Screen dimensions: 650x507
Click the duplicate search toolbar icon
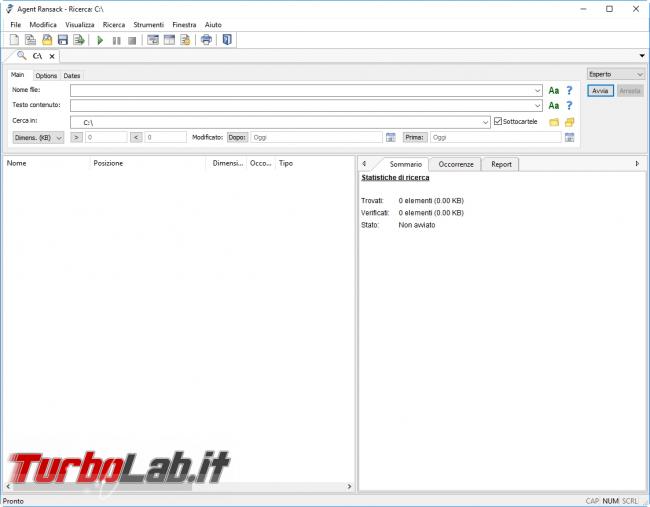(x=30, y=40)
